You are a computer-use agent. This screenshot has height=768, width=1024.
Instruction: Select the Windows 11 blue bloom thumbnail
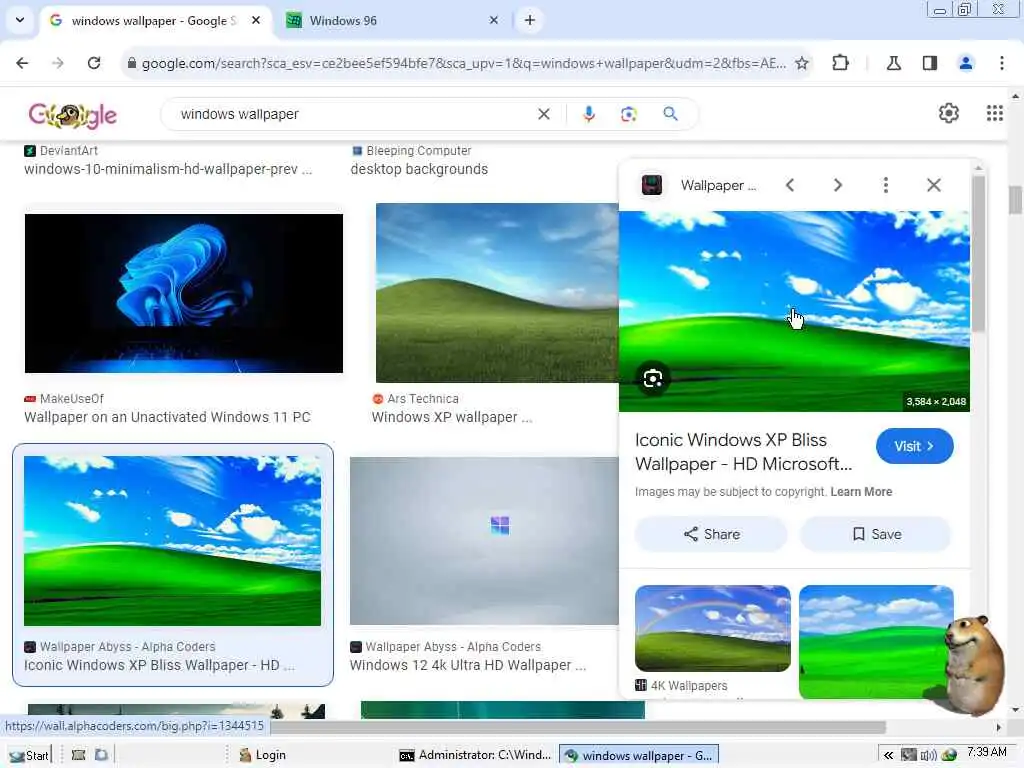[184, 293]
